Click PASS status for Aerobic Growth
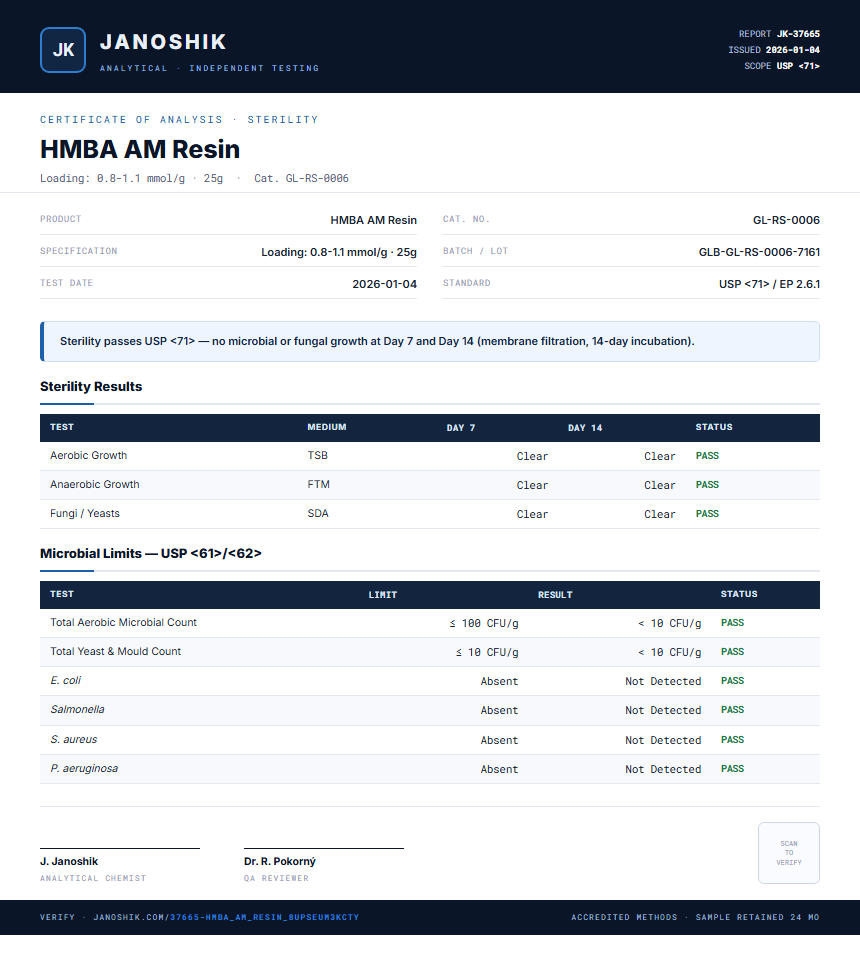This screenshot has height=963, width=860. pos(707,456)
